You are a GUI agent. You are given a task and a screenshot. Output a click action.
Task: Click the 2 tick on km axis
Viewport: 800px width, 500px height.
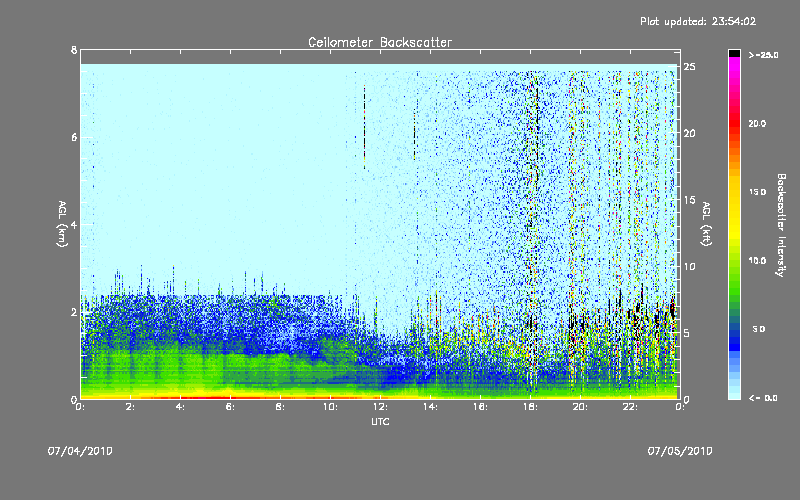pyautogui.click(x=74, y=312)
